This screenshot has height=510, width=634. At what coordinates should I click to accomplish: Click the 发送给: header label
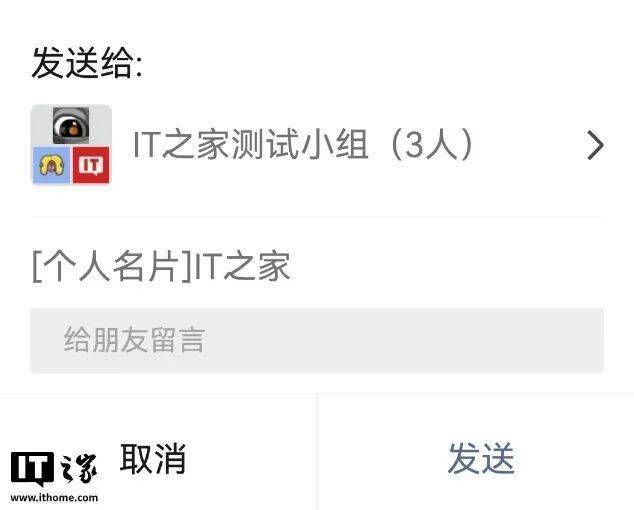pyautogui.click(x=87, y=63)
